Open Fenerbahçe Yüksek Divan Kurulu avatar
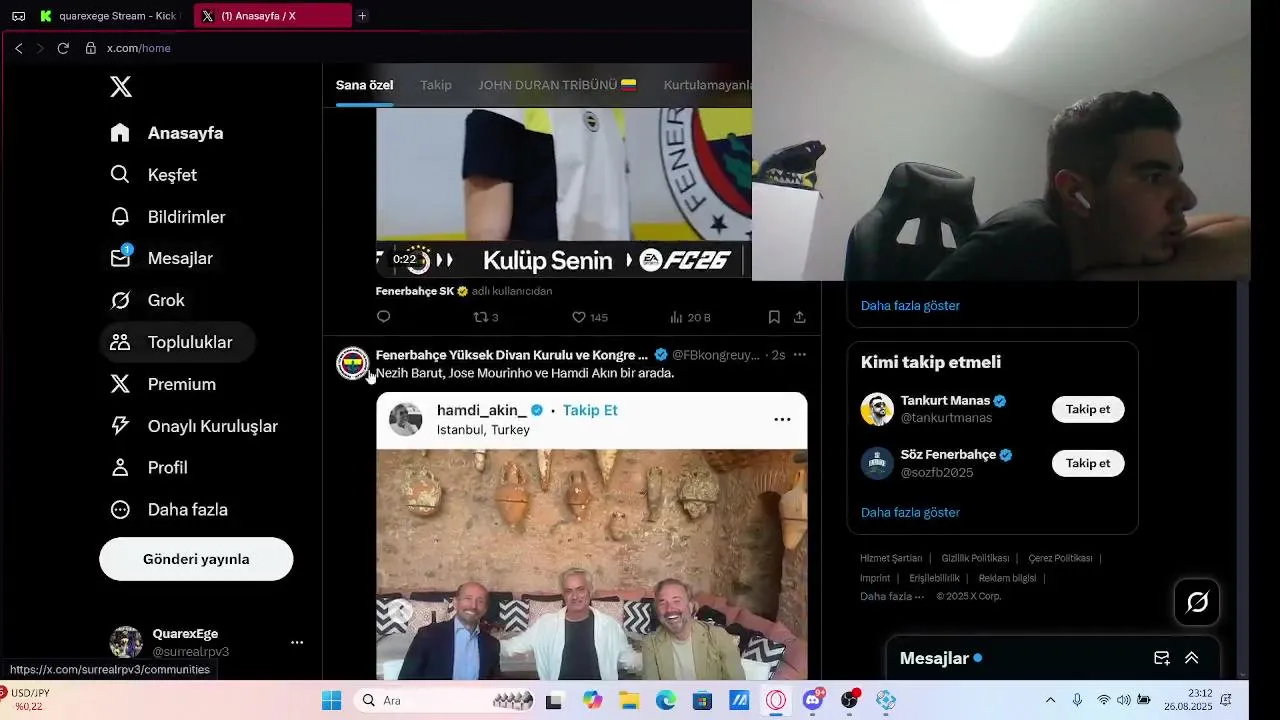 [x=352, y=363]
